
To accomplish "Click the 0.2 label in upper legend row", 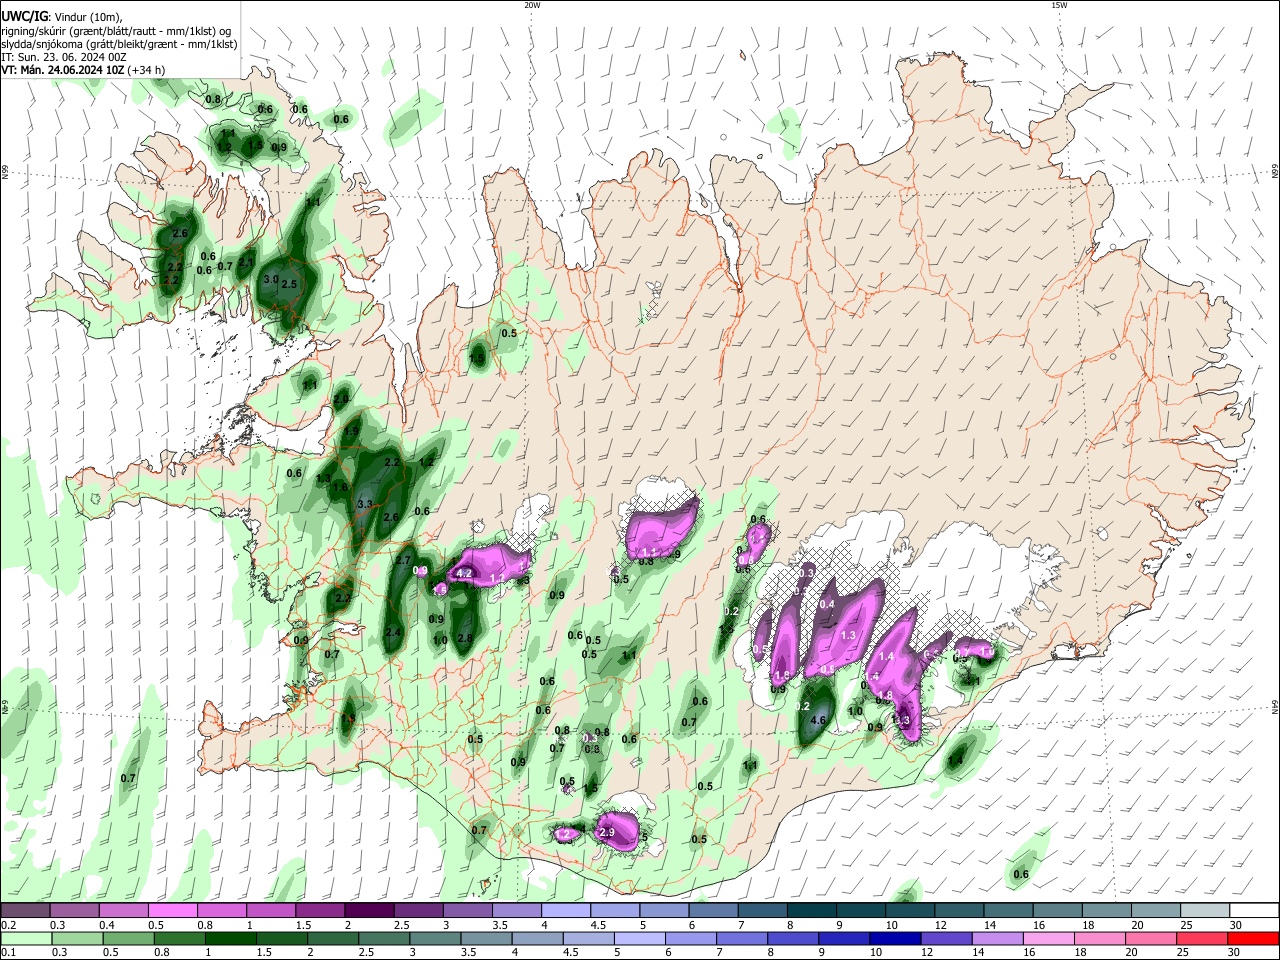I will pyautogui.click(x=9, y=925).
